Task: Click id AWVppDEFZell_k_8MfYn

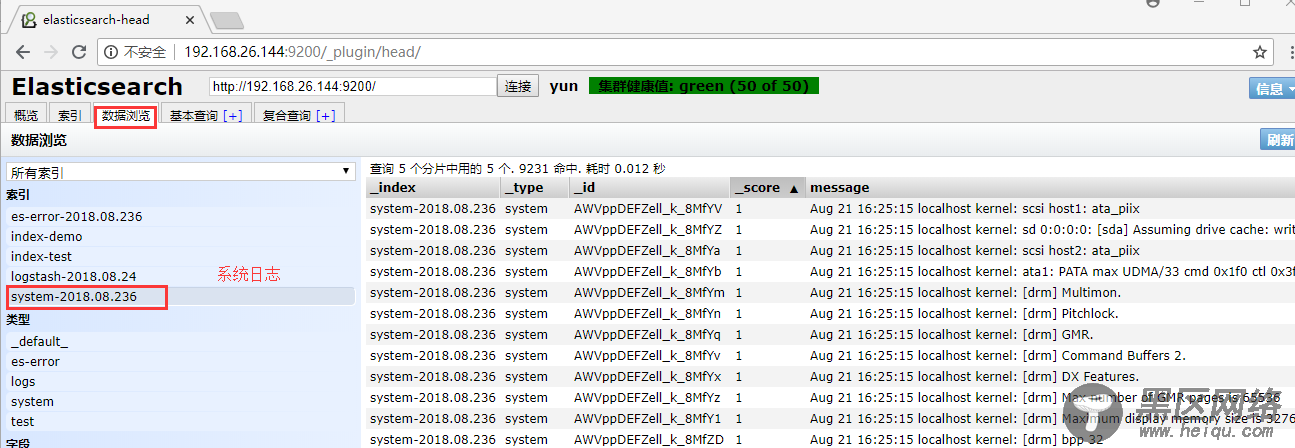Action: tap(647, 314)
